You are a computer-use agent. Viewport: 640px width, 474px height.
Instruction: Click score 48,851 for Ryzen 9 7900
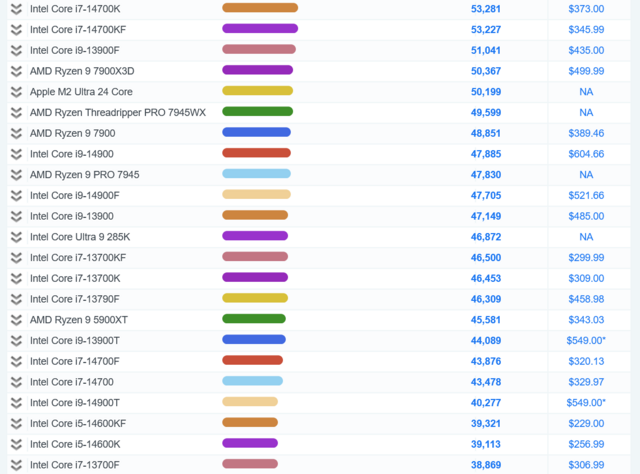[486, 134]
